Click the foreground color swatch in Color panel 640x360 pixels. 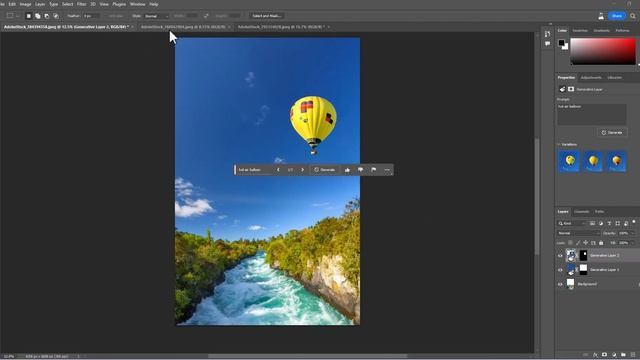[562, 43]
